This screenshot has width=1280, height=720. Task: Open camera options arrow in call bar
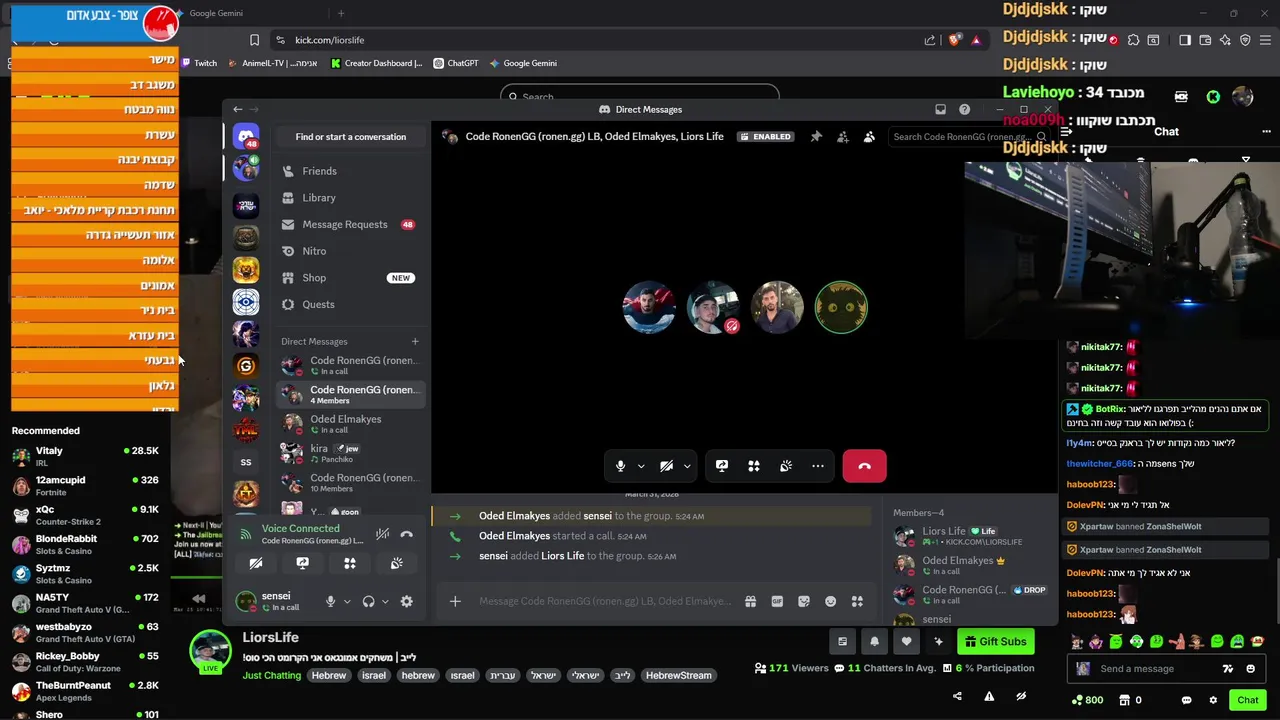point(687,466)
